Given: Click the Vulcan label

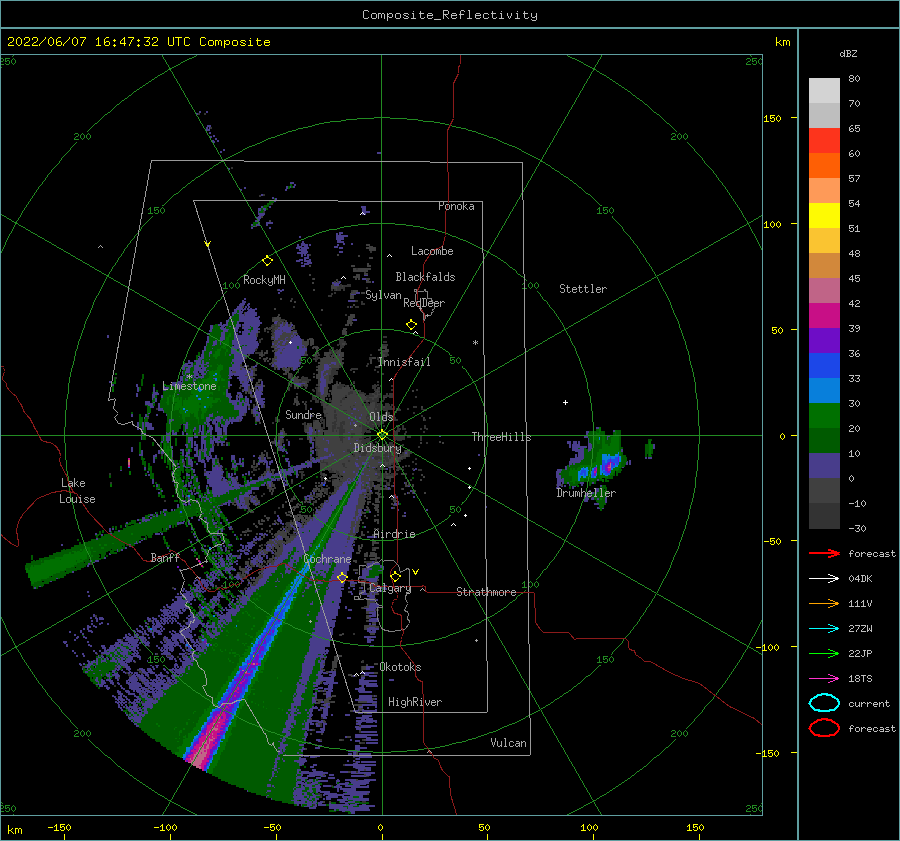Looking at the screenshot, I should coord(509,743).
